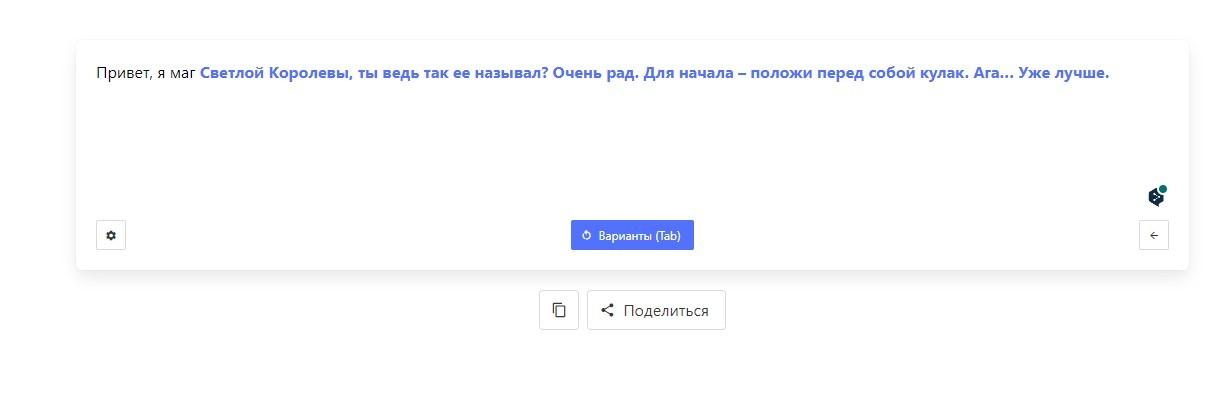Click the dark extension badge icon
Viewport: 1229px width, 396px height.
pos(1157,196)
